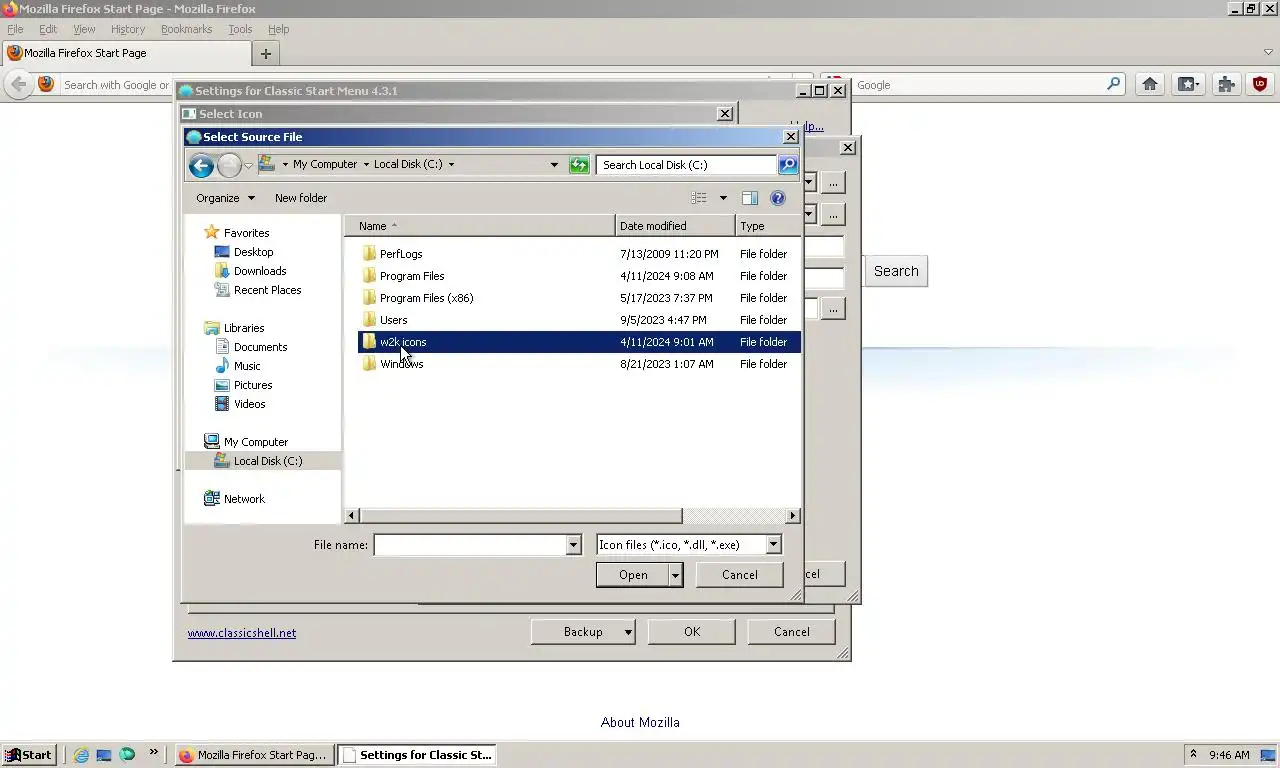Image resolution: width=1280 pixels, height=768 pixels.
Task: Click the uBlock shield icon in Firefox
Action: [1260, 85]
